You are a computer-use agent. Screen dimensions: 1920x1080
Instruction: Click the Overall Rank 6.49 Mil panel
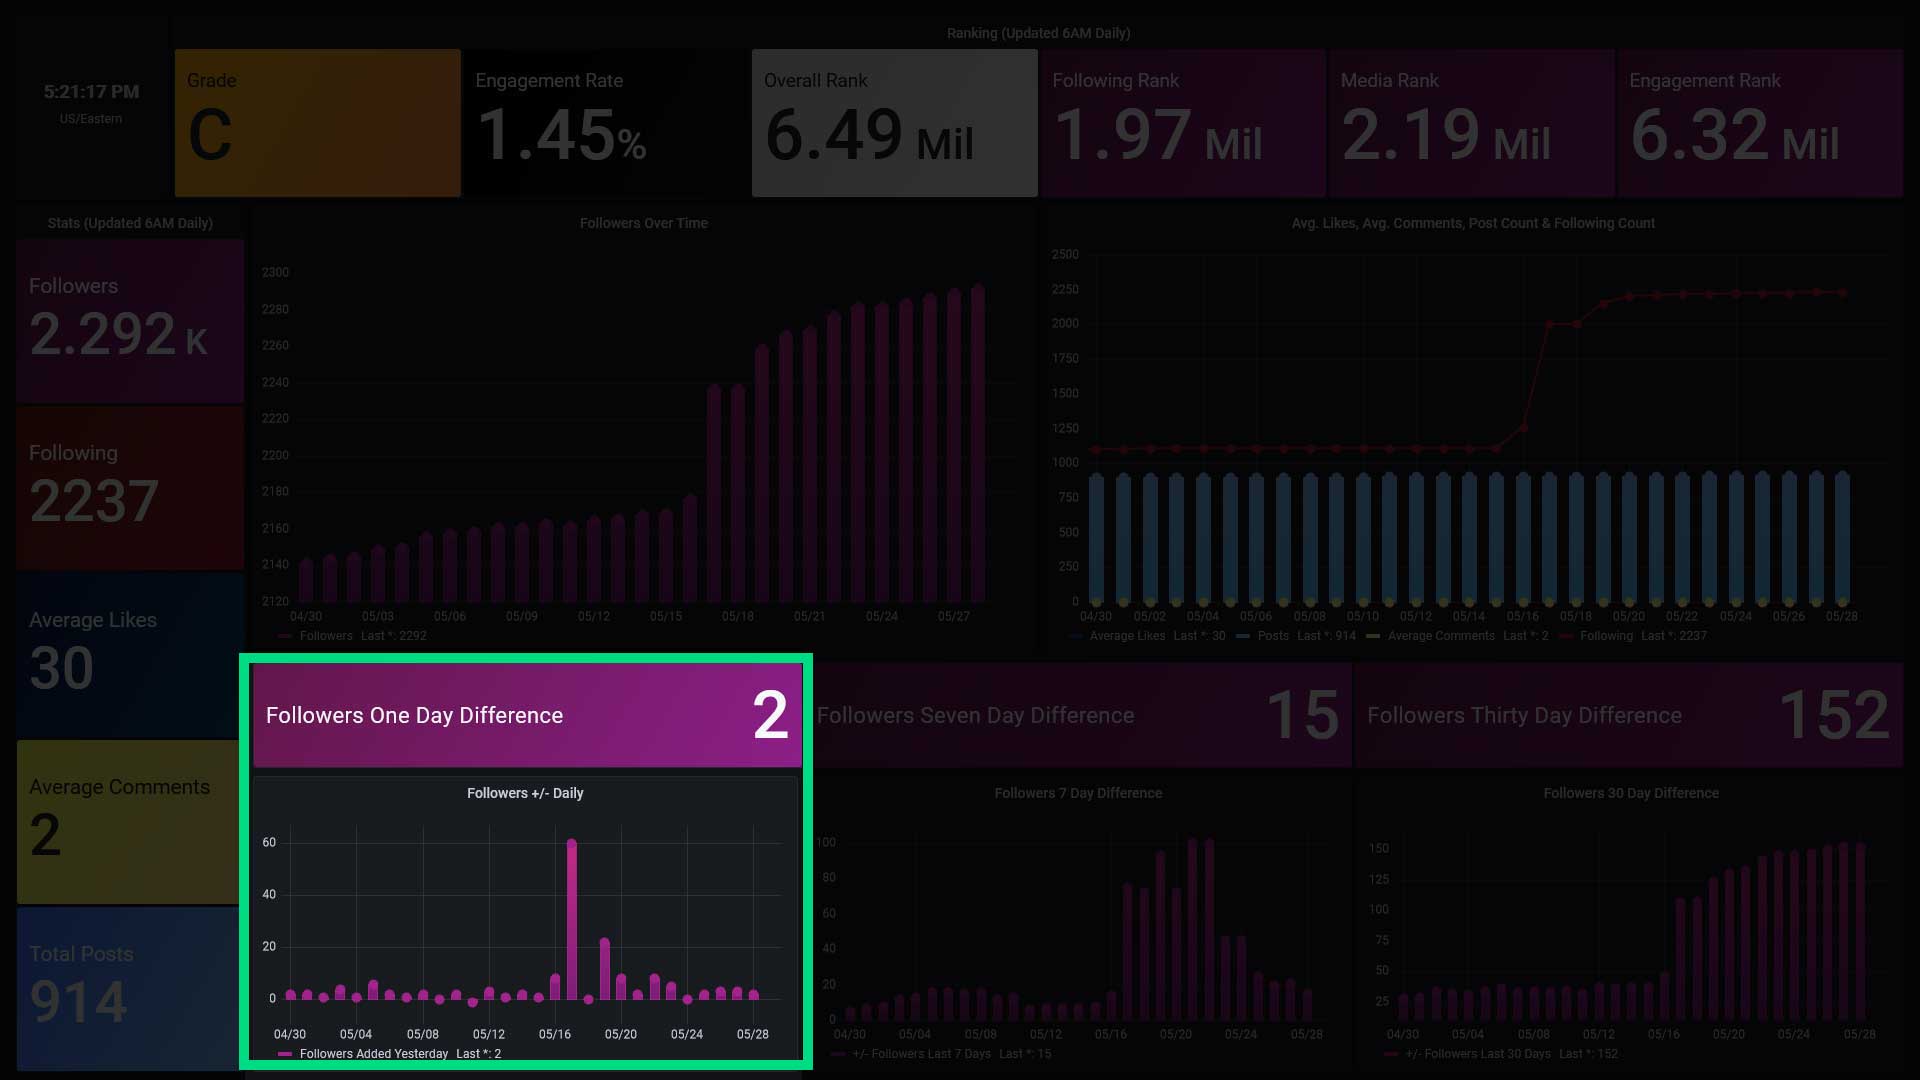click(x=894, y=123)
